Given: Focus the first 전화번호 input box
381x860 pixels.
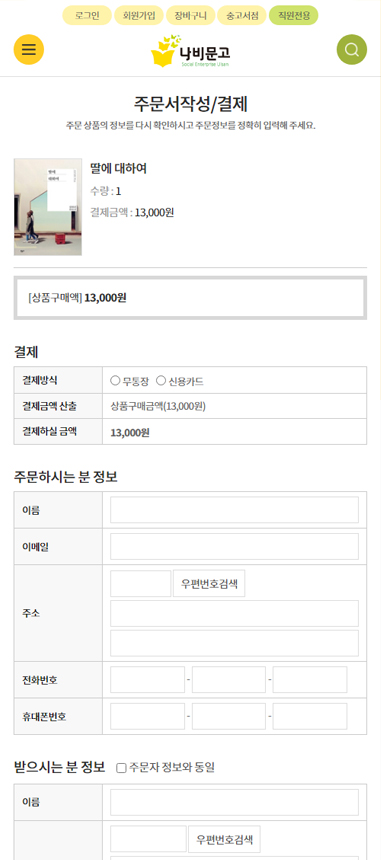Looking at the screenshot, I should (x=147, y=680).
